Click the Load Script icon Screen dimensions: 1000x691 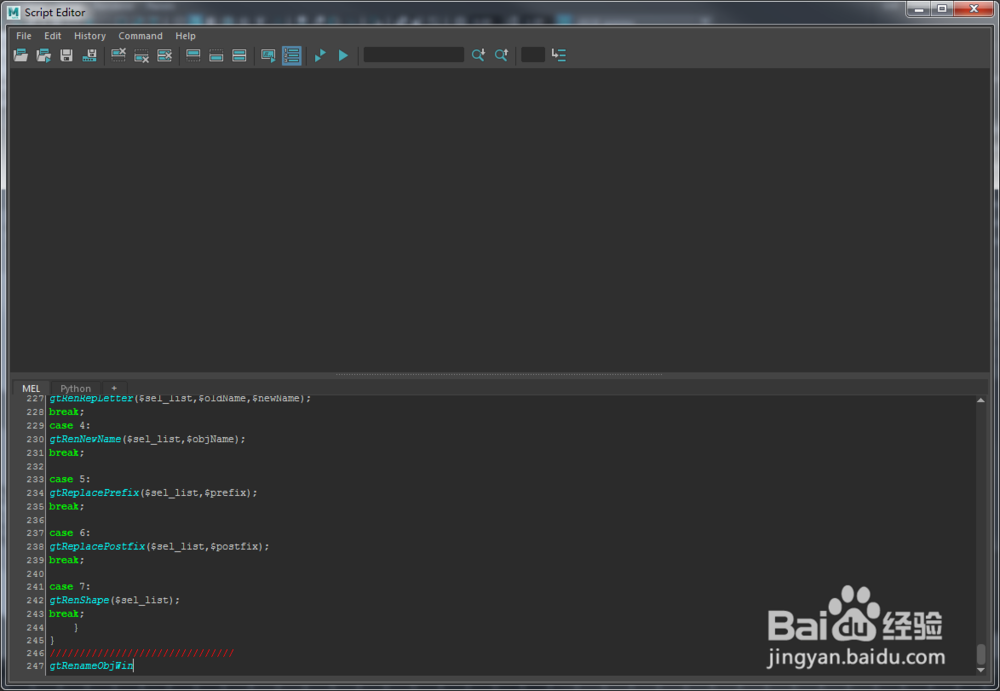(20, 56)
